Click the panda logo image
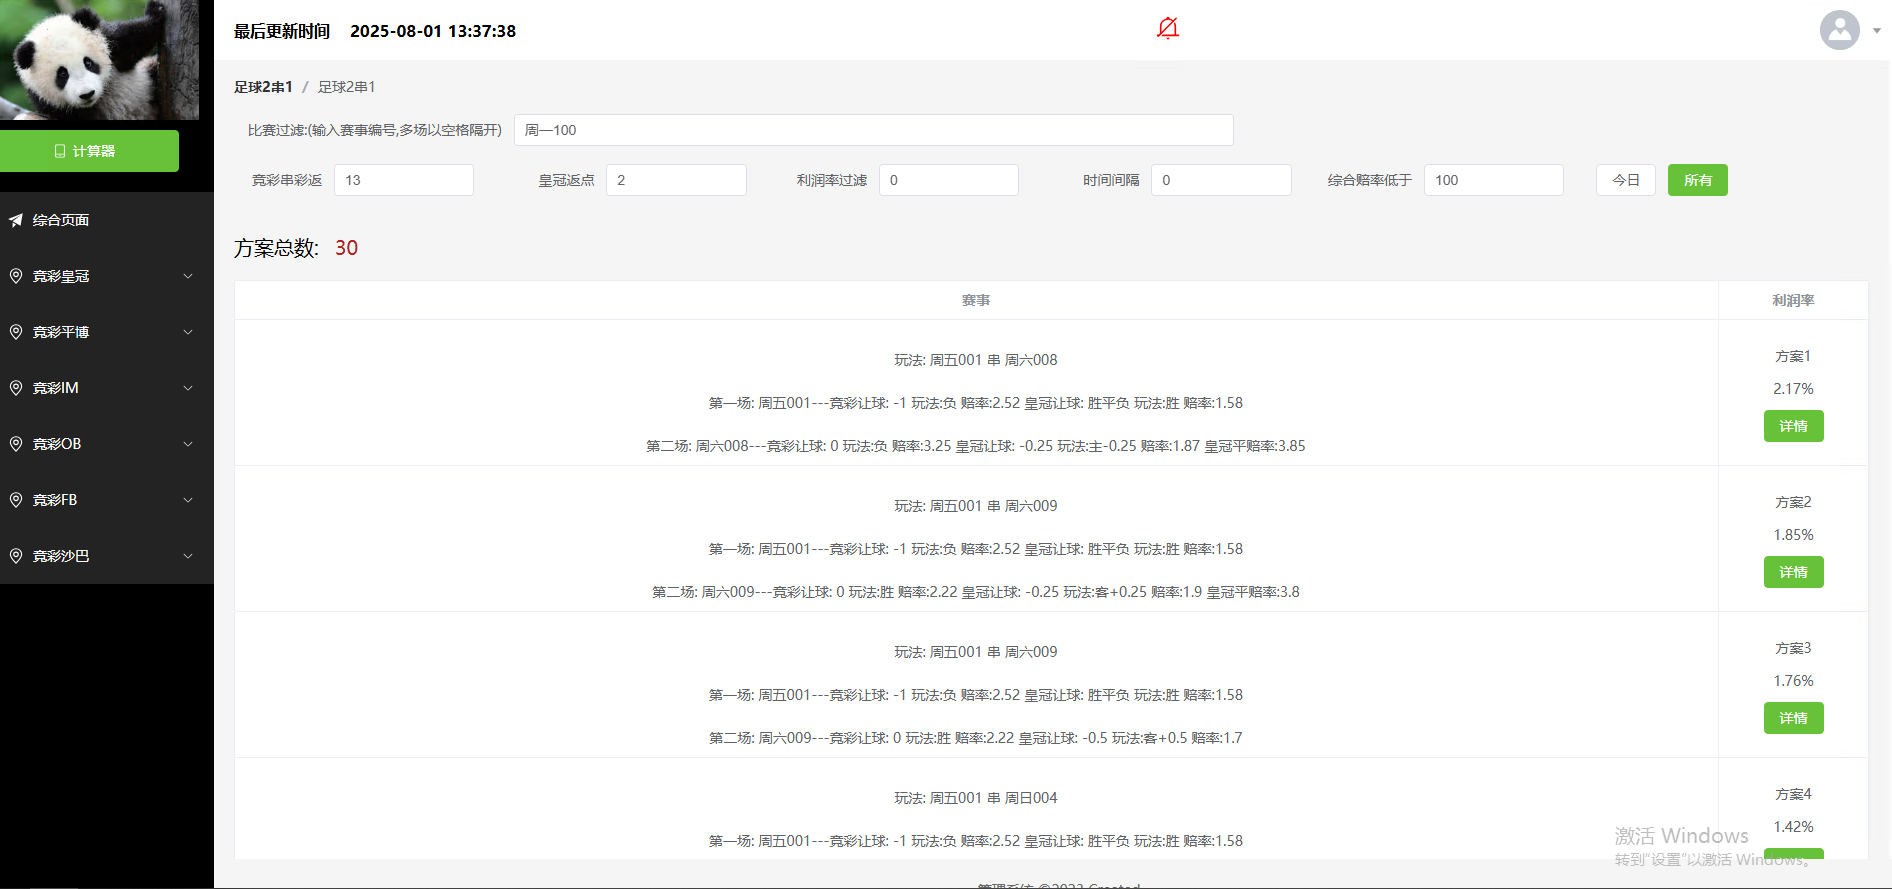The image size is (1892, 889). (99, 60)
